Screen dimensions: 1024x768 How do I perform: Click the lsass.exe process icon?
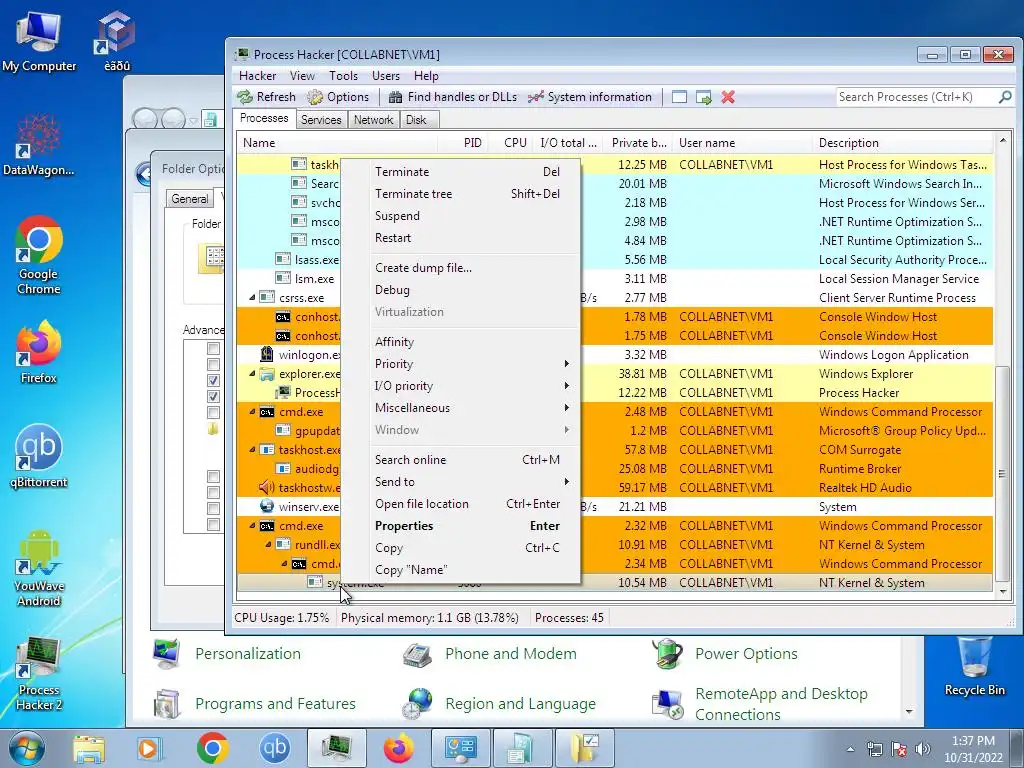pyautogui.click(x=283, y=260)
